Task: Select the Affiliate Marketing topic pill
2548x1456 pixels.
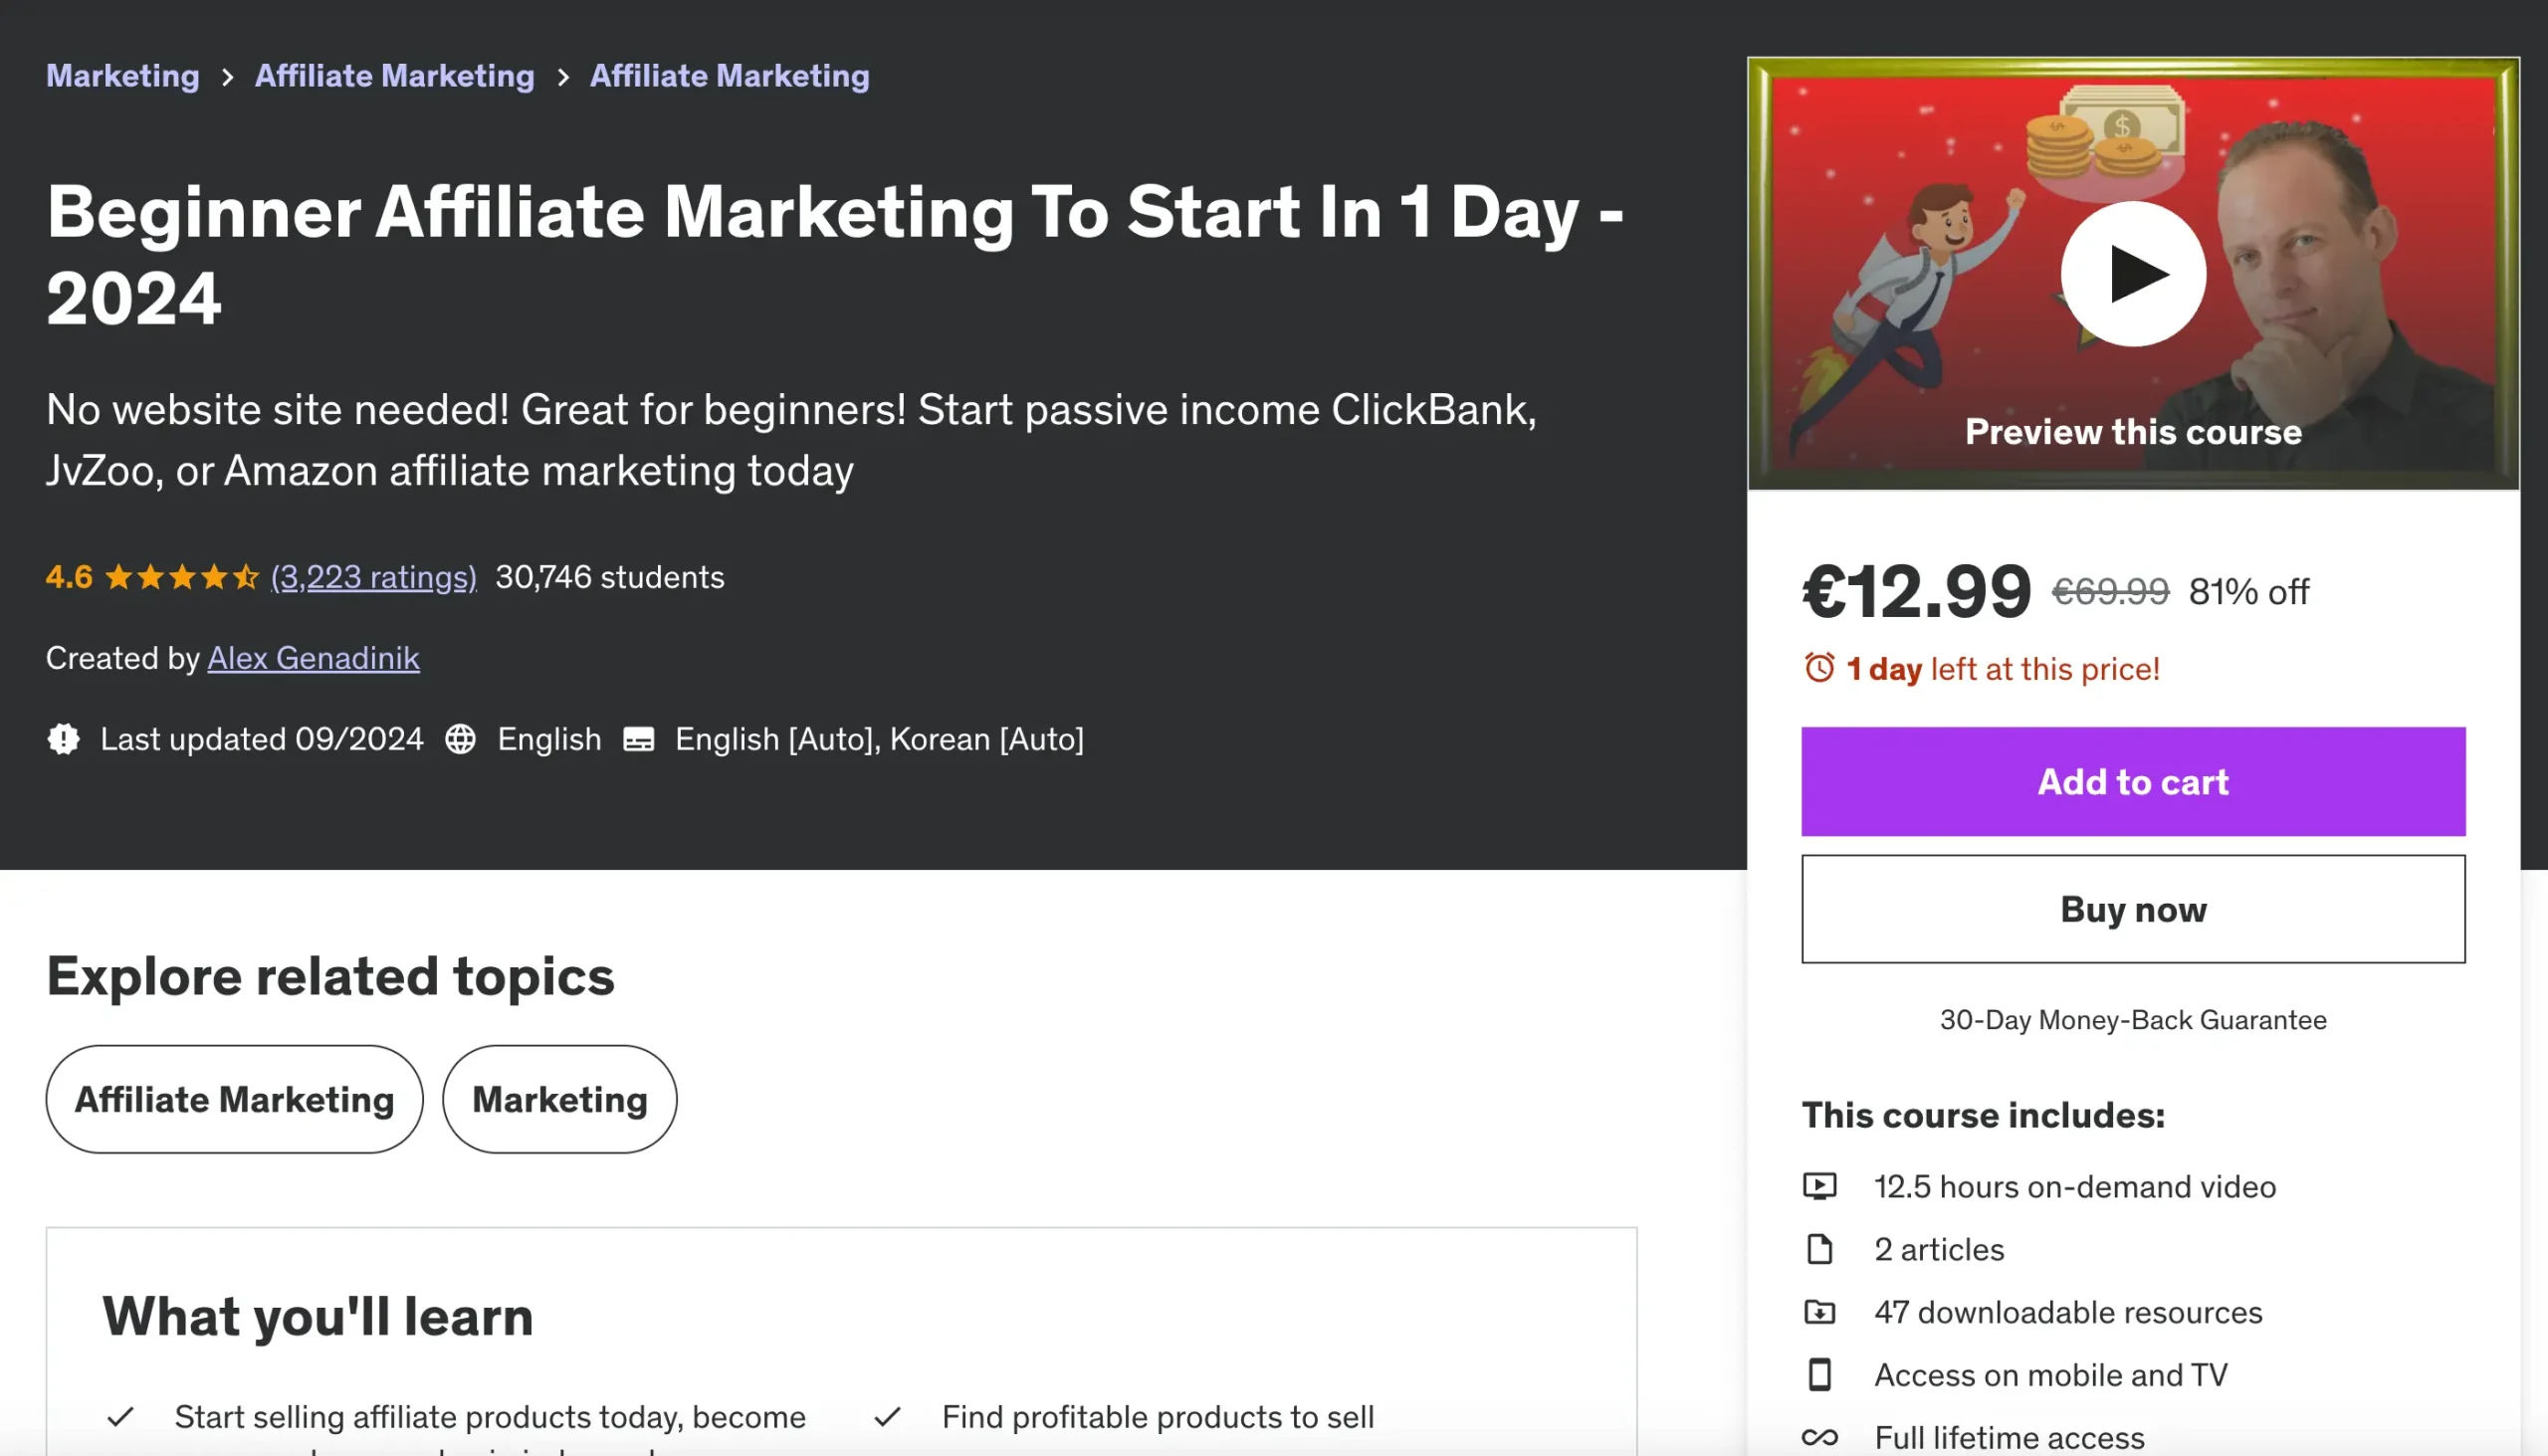Action: pos(234,1099)
